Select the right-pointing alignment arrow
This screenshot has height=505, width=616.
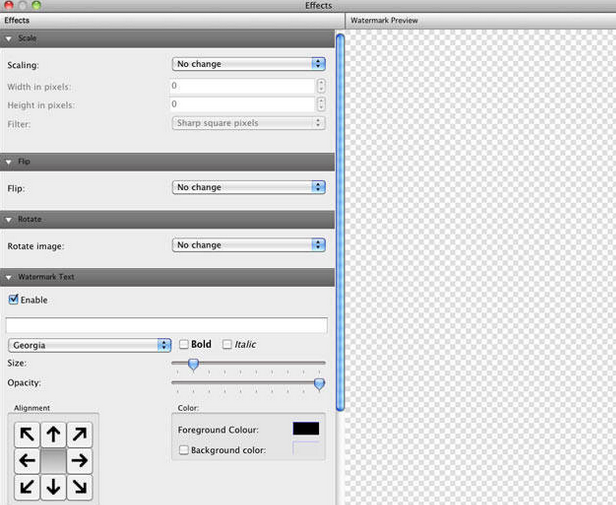[79, 462]
